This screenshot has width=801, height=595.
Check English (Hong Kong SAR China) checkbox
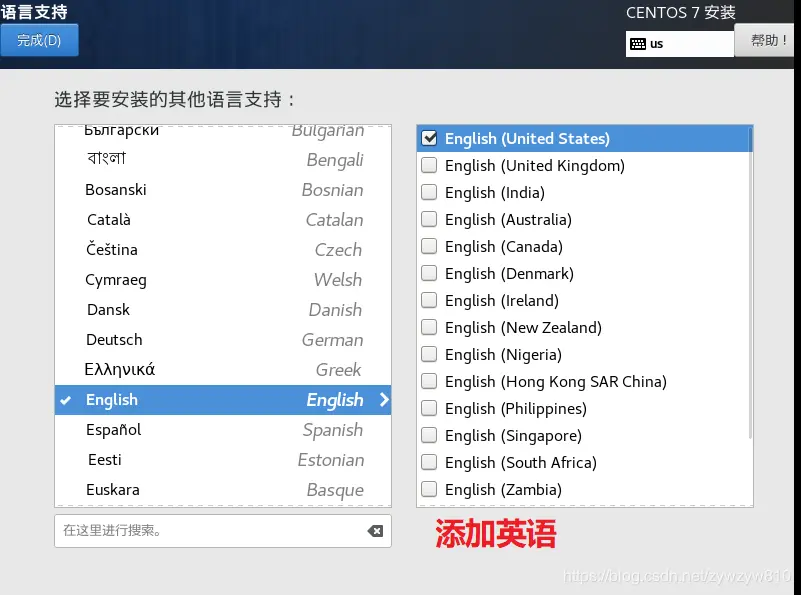click(429, 381)
